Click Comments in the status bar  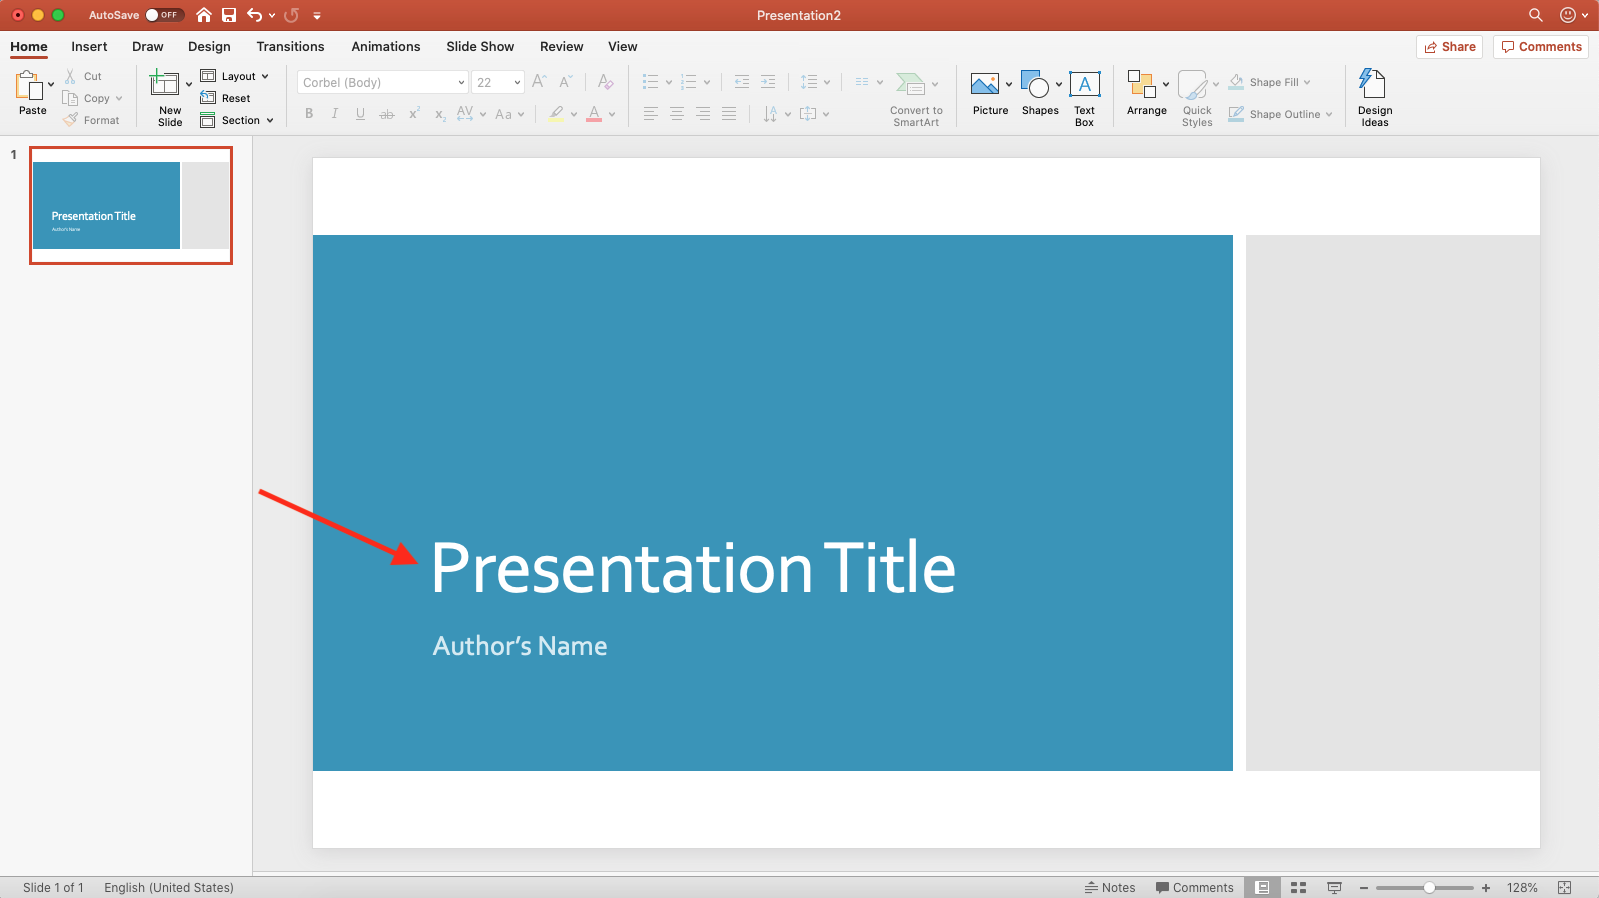(x=1195, y=887)
